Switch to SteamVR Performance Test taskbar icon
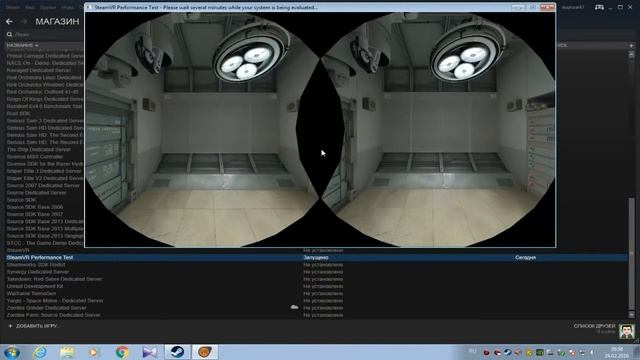 (x=205, y=352)
